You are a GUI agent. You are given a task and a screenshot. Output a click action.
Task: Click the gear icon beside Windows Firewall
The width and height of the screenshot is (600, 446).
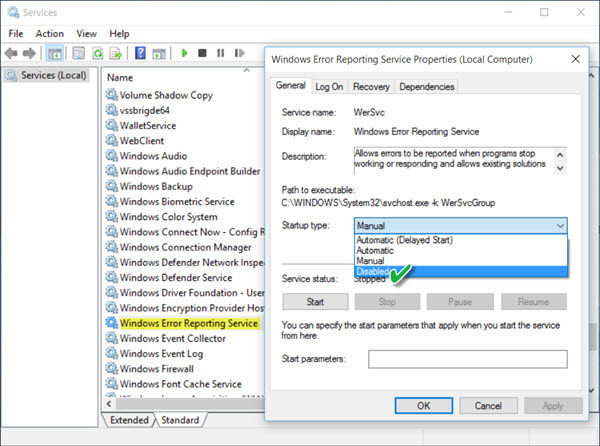pyautogui.click(x=111, y=368)
